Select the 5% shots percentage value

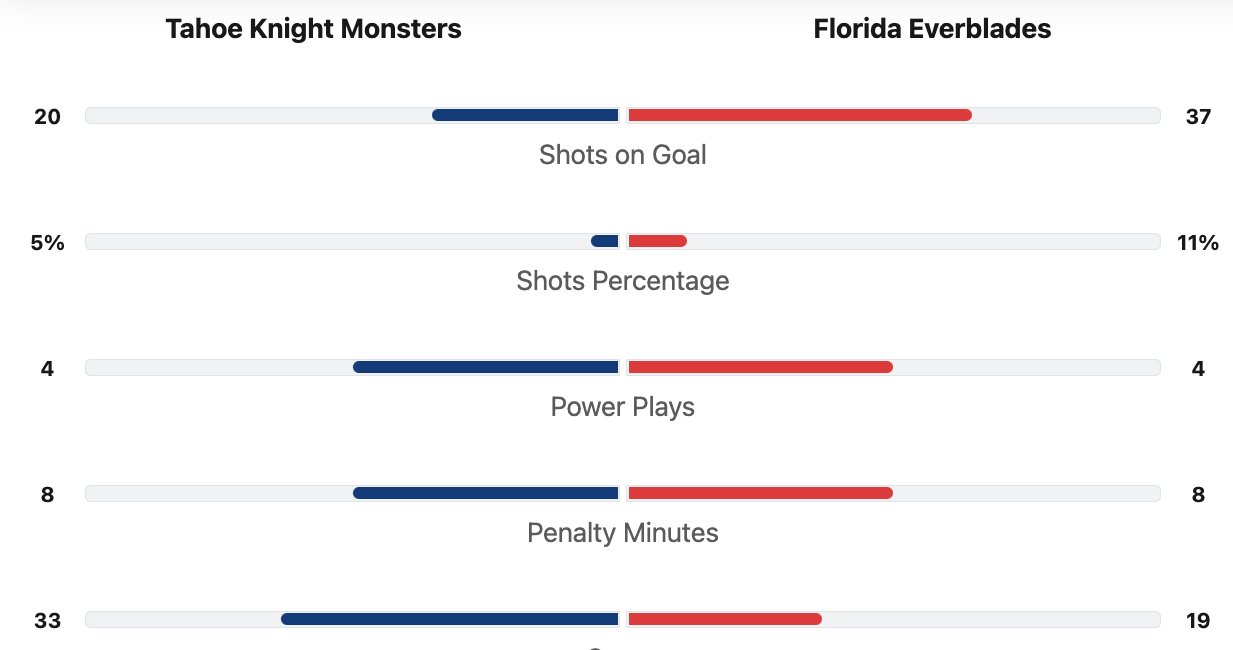(x=47, y=243)
